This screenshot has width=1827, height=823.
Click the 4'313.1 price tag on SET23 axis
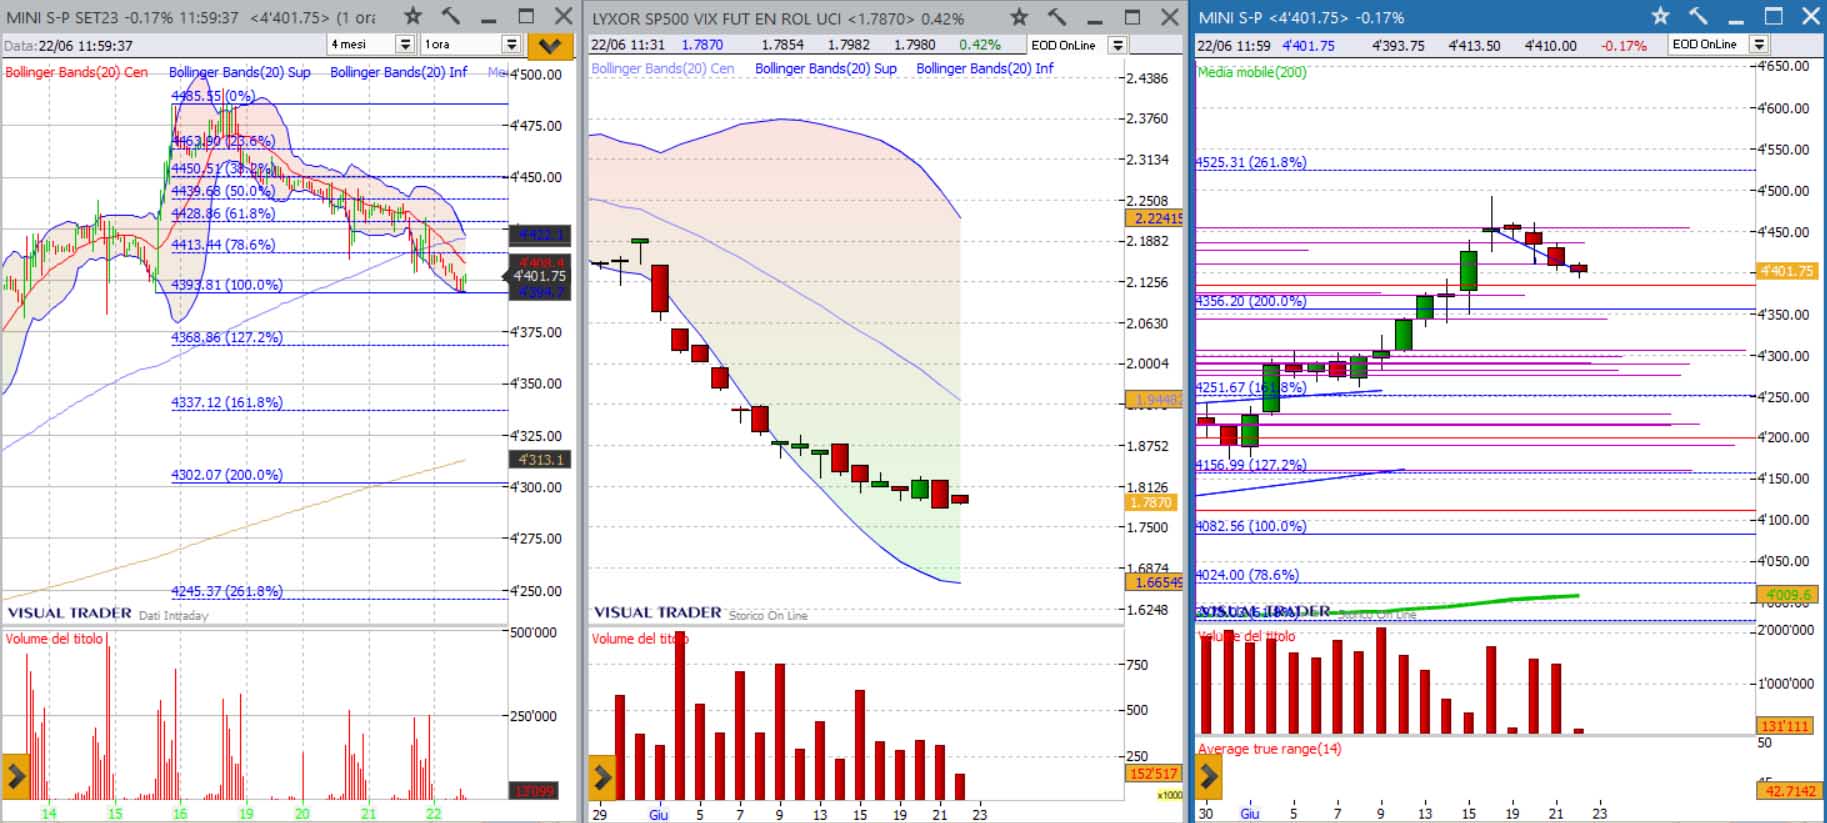tap(540, 460)
